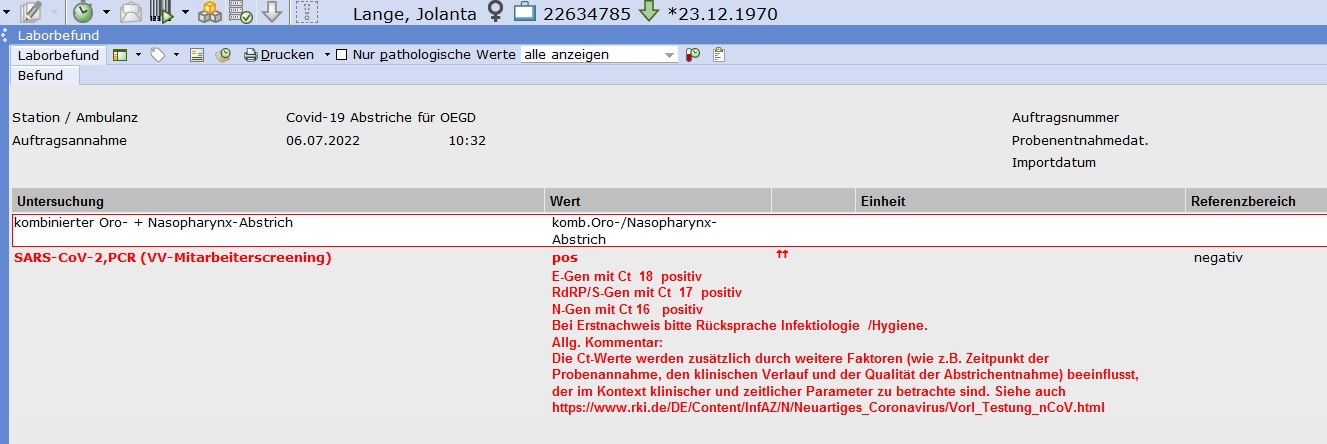Expand the Drucken dropdown arrow

click(x=326, y=55)
